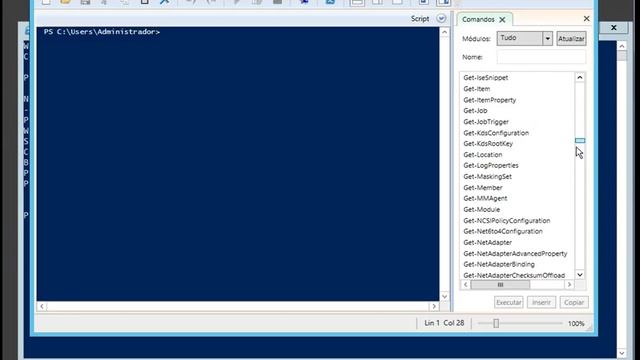The width and height of the screenshot is (640, 360).
Task: Select Get-NetAdapter command
Action: [x=487, y=242]
